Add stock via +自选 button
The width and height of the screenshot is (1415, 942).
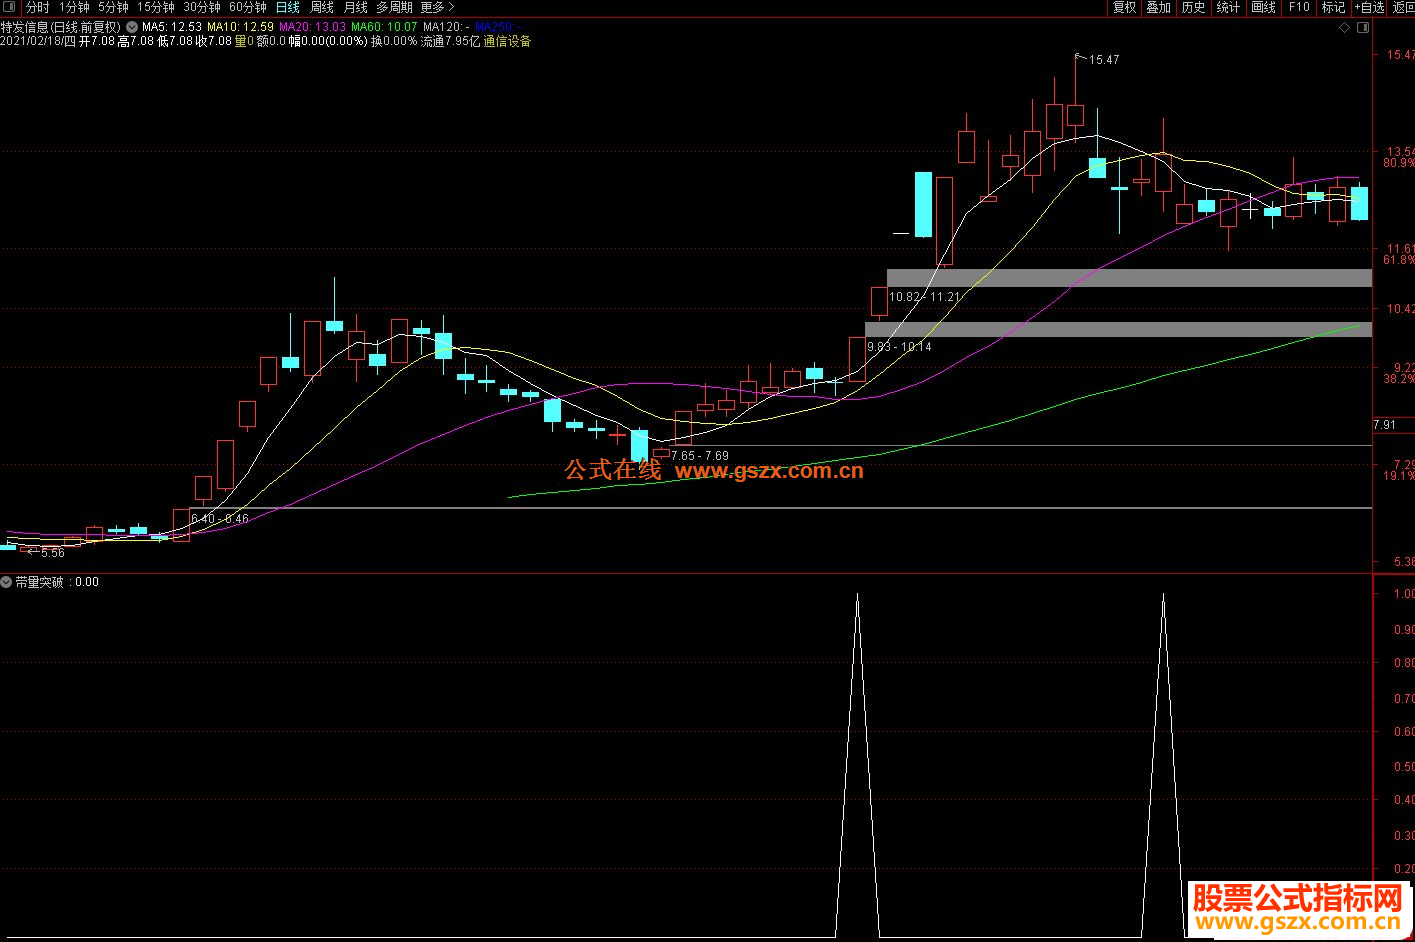tap(1370, 7)
